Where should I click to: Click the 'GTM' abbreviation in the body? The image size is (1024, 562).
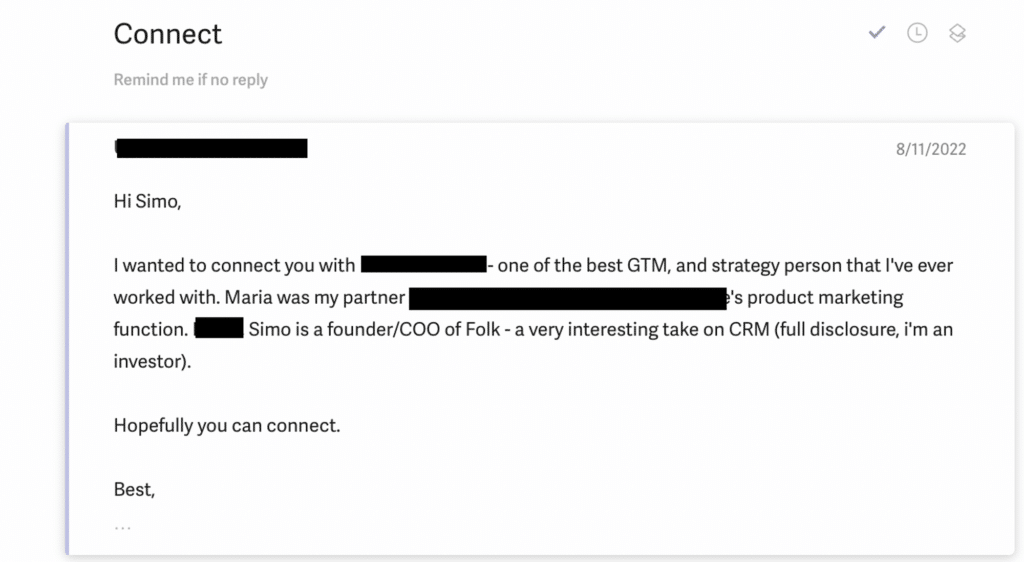[648, 265]
